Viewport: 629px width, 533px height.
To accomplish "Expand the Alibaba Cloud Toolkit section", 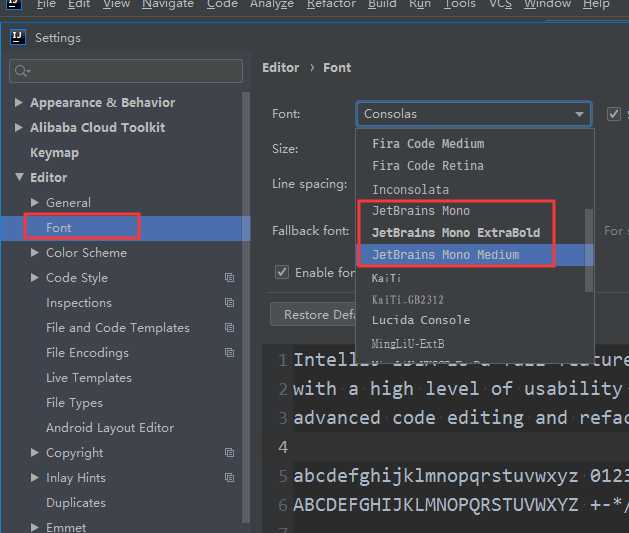I will 19,128.
